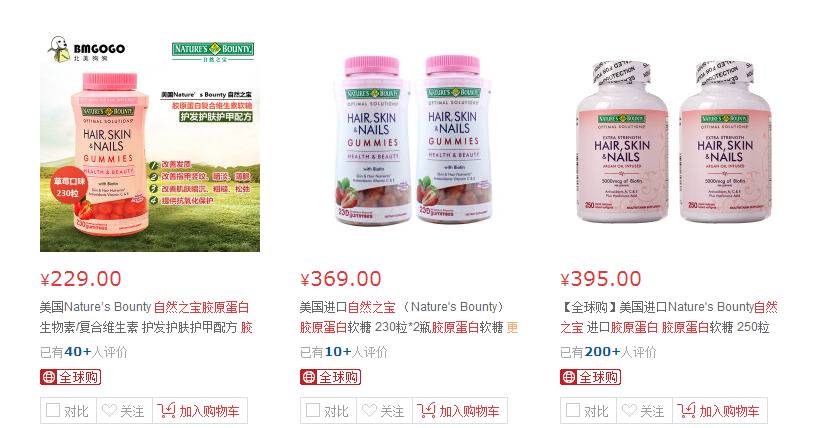Click the heart icon on ¥395.00 product

click(x=629, y=410)
